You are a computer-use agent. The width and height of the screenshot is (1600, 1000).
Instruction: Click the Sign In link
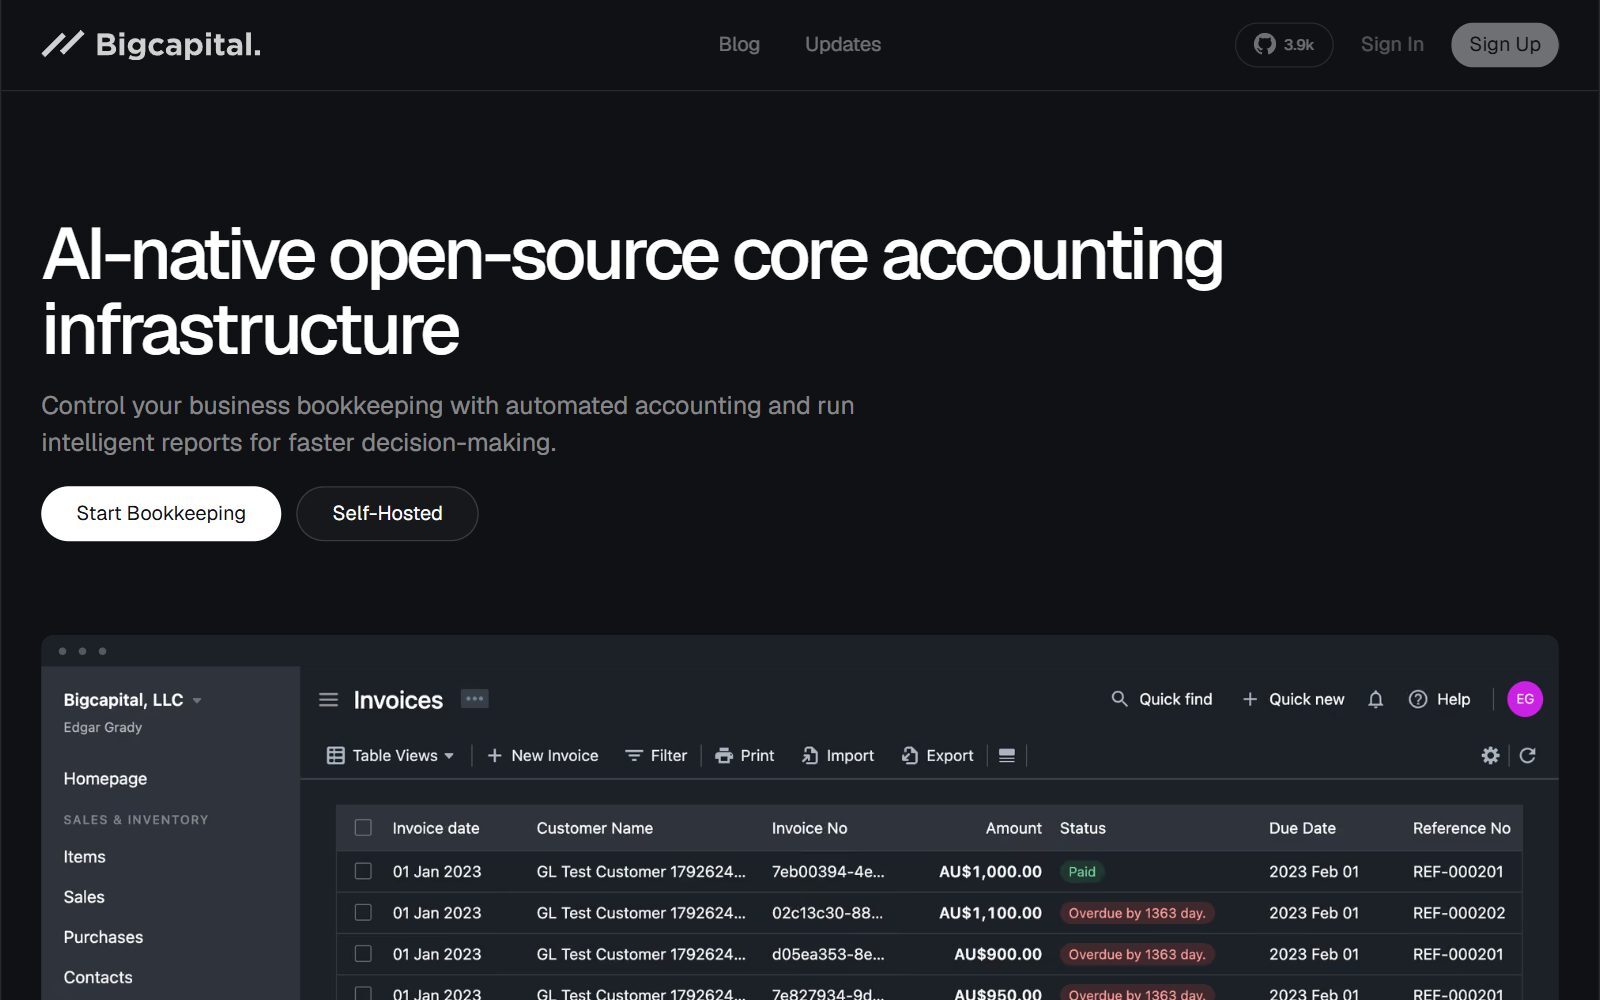pos(1392,45)
